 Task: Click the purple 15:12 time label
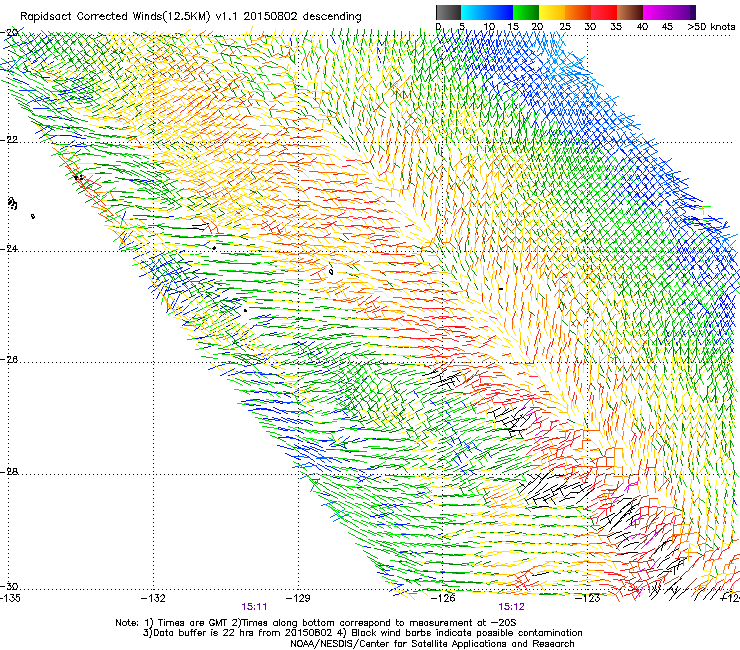[512, 607]
